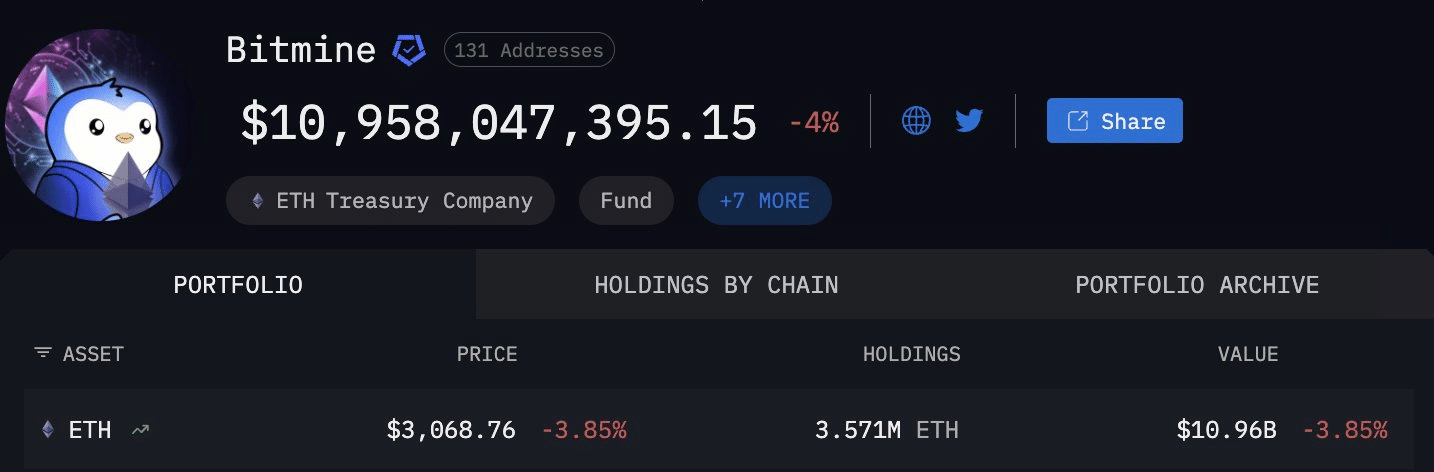Image resolution: width=1434 pixels, height=472 pixels.
Task: Open the website globe icon
Action: point(916,121)
